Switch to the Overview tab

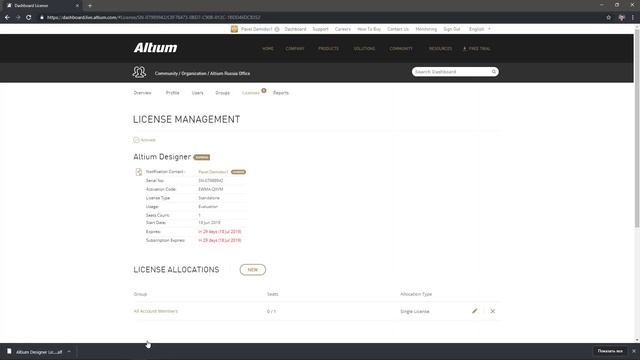click(142, 93)
